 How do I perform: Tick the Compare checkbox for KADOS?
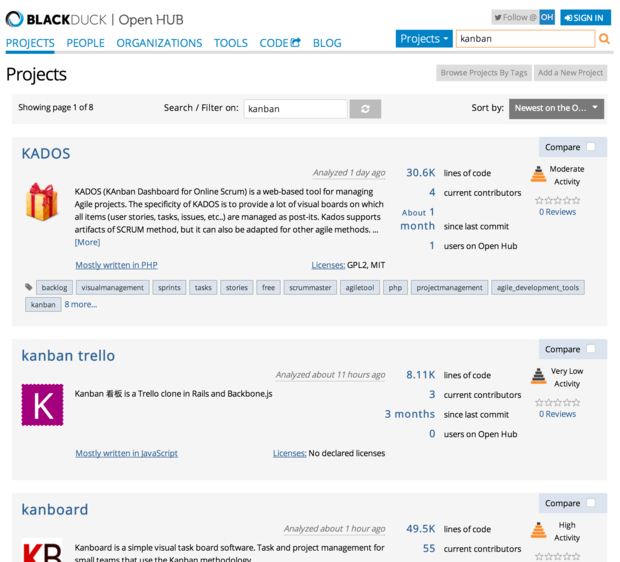tap(591, 147)
